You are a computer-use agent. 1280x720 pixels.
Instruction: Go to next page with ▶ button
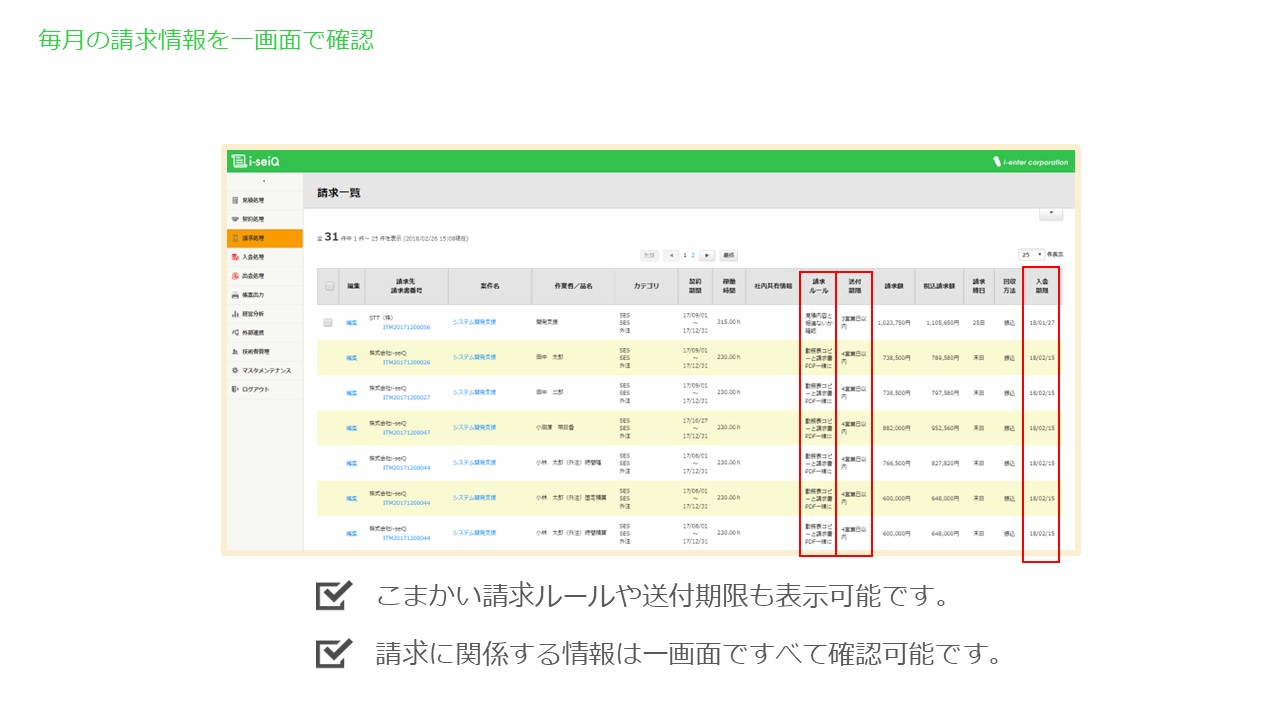pyautogui.click(x=707, y=256)
